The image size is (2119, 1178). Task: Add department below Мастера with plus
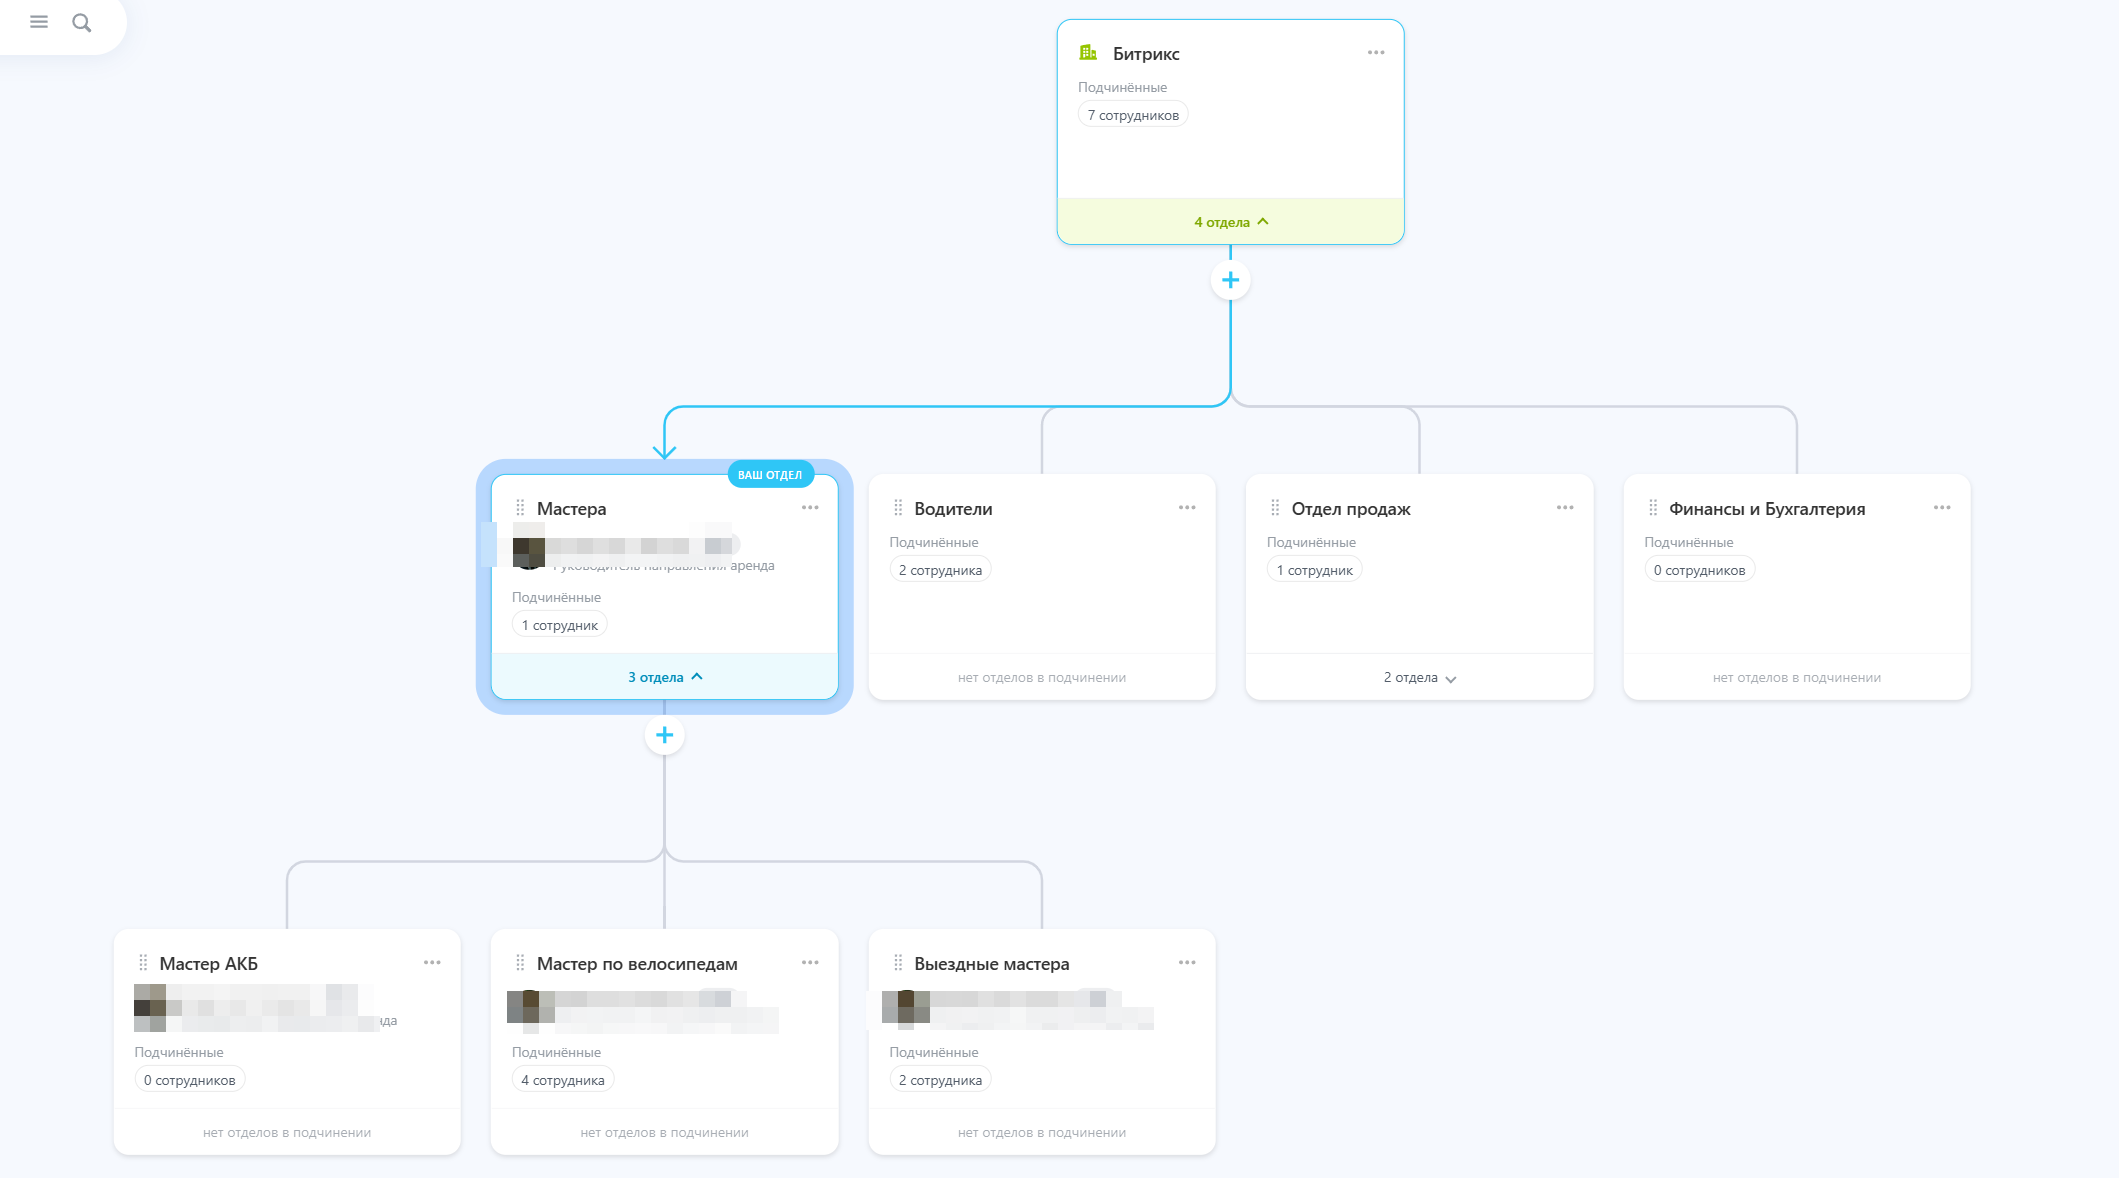click(x=664, y=735)
